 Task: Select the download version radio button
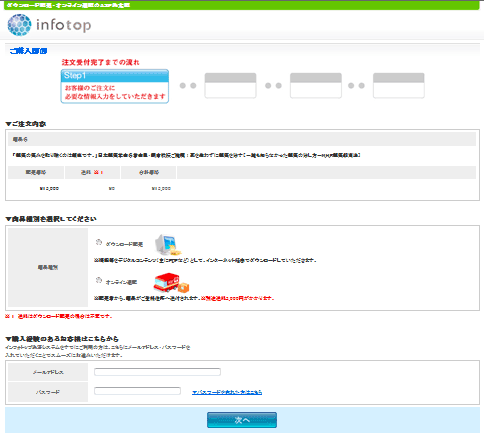click(99, 242)
